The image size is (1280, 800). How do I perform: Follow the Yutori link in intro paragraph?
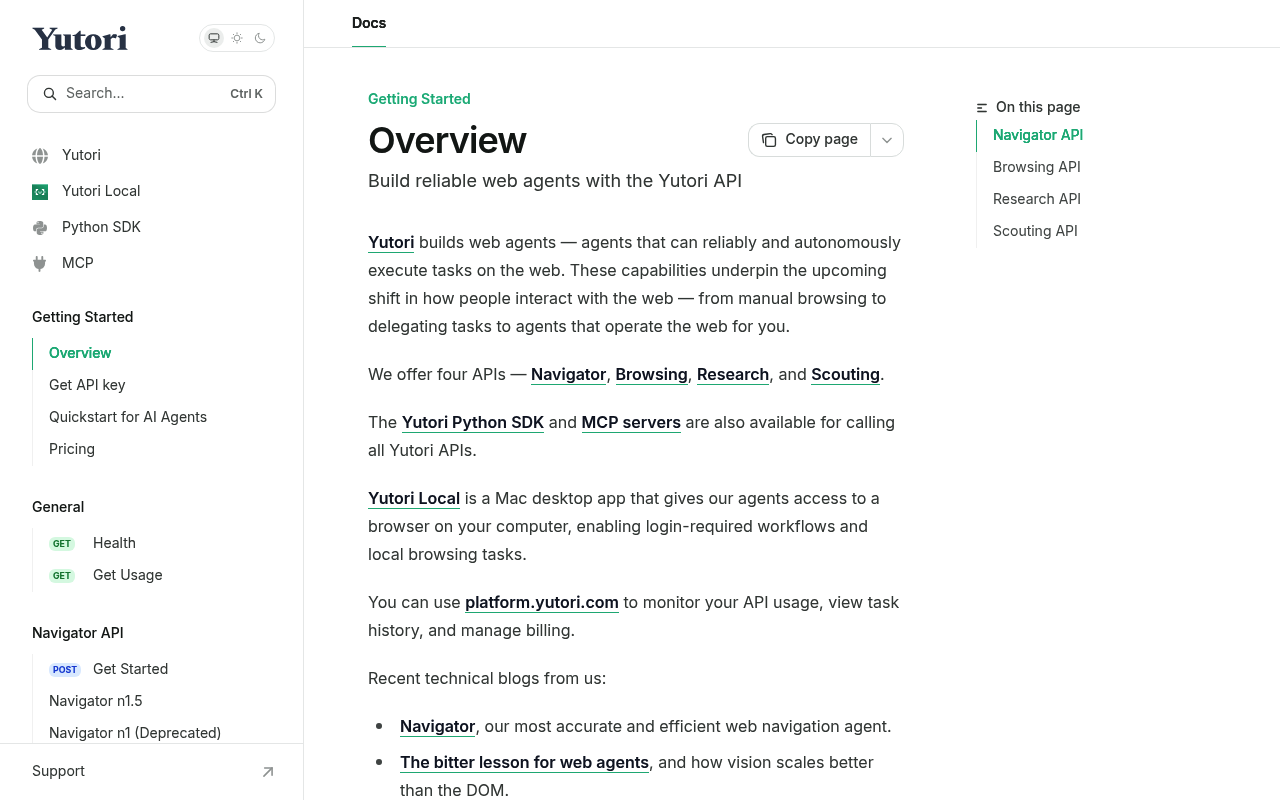(x=391, y=242)
